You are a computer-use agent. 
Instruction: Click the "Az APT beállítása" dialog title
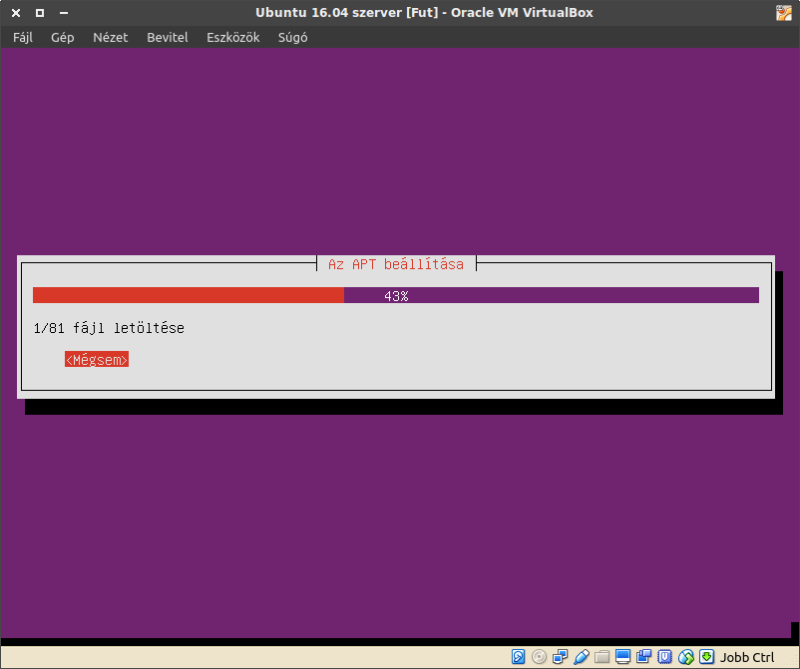(396, 264)
